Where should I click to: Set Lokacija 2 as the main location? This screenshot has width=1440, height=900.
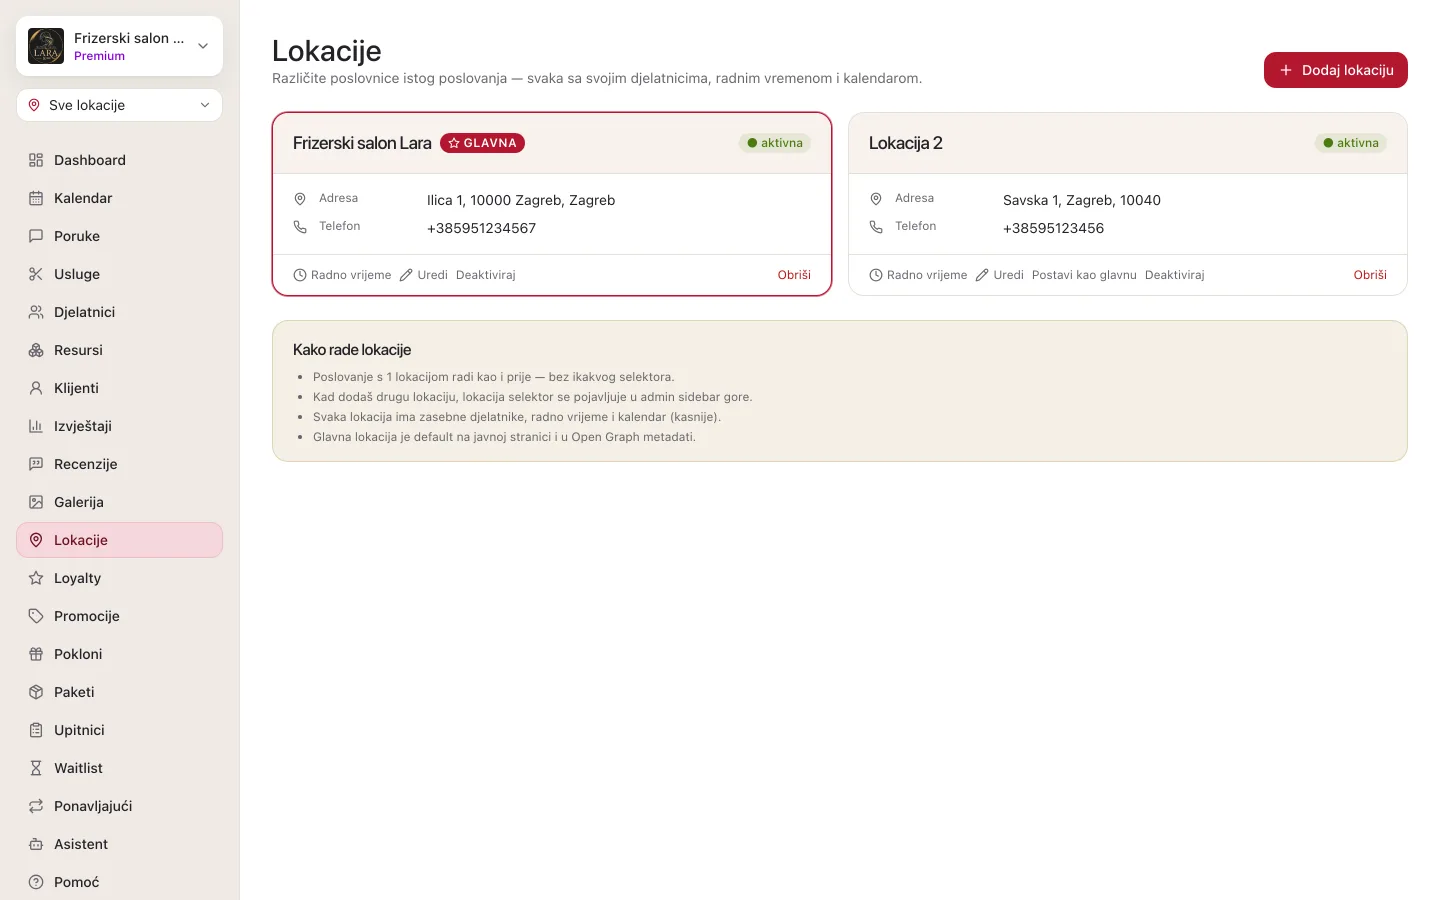tap(1084, 275)
